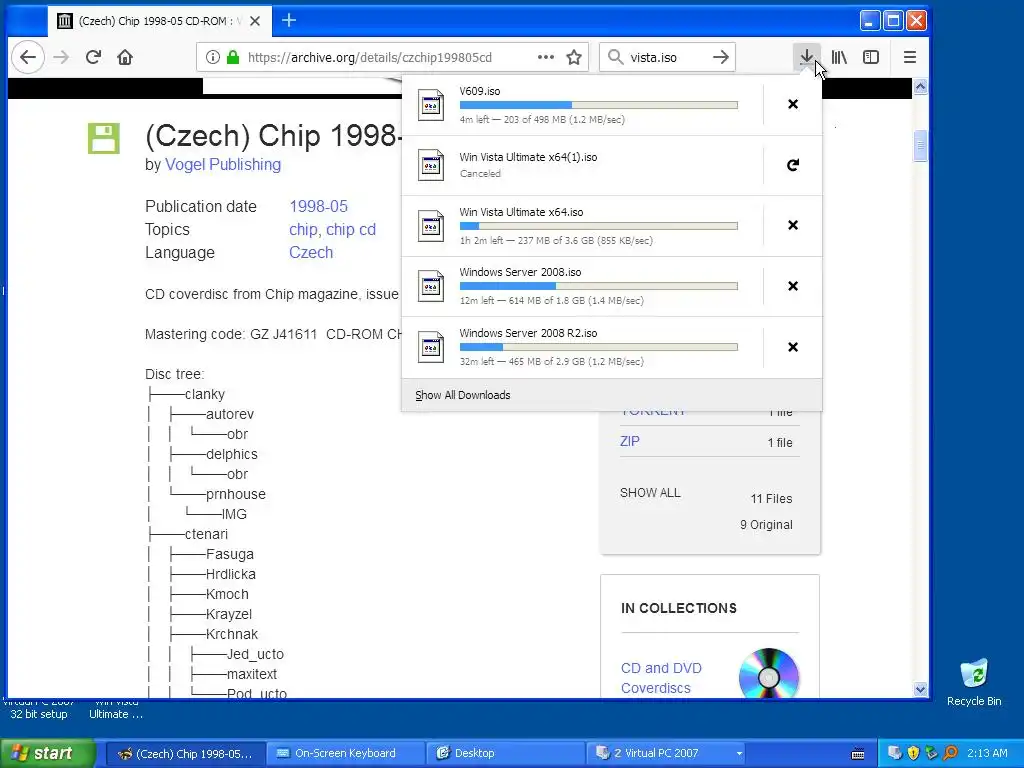Select the Krchnak tree row
The height and width of the screenshot is (768, 1024).
[x=231, y=634]
